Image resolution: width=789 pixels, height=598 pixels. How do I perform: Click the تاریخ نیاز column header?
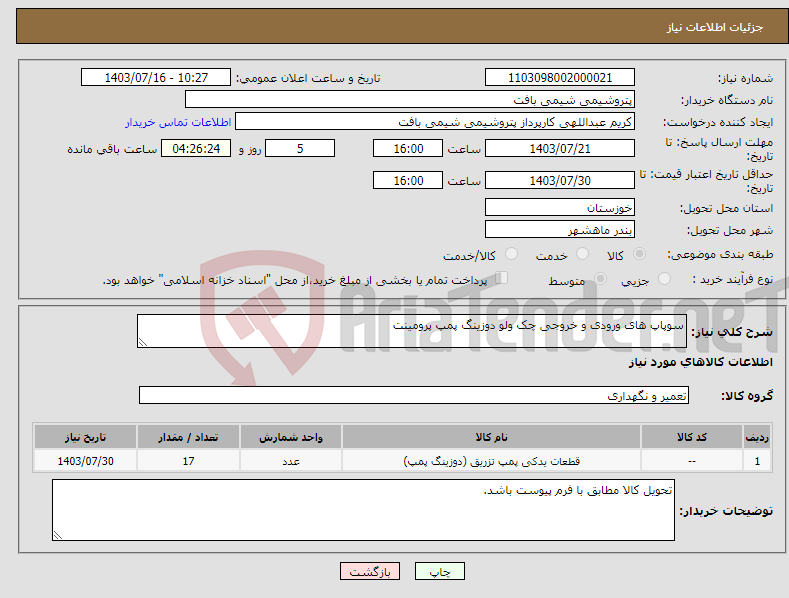pyautogui.click(x=85, y=437)
